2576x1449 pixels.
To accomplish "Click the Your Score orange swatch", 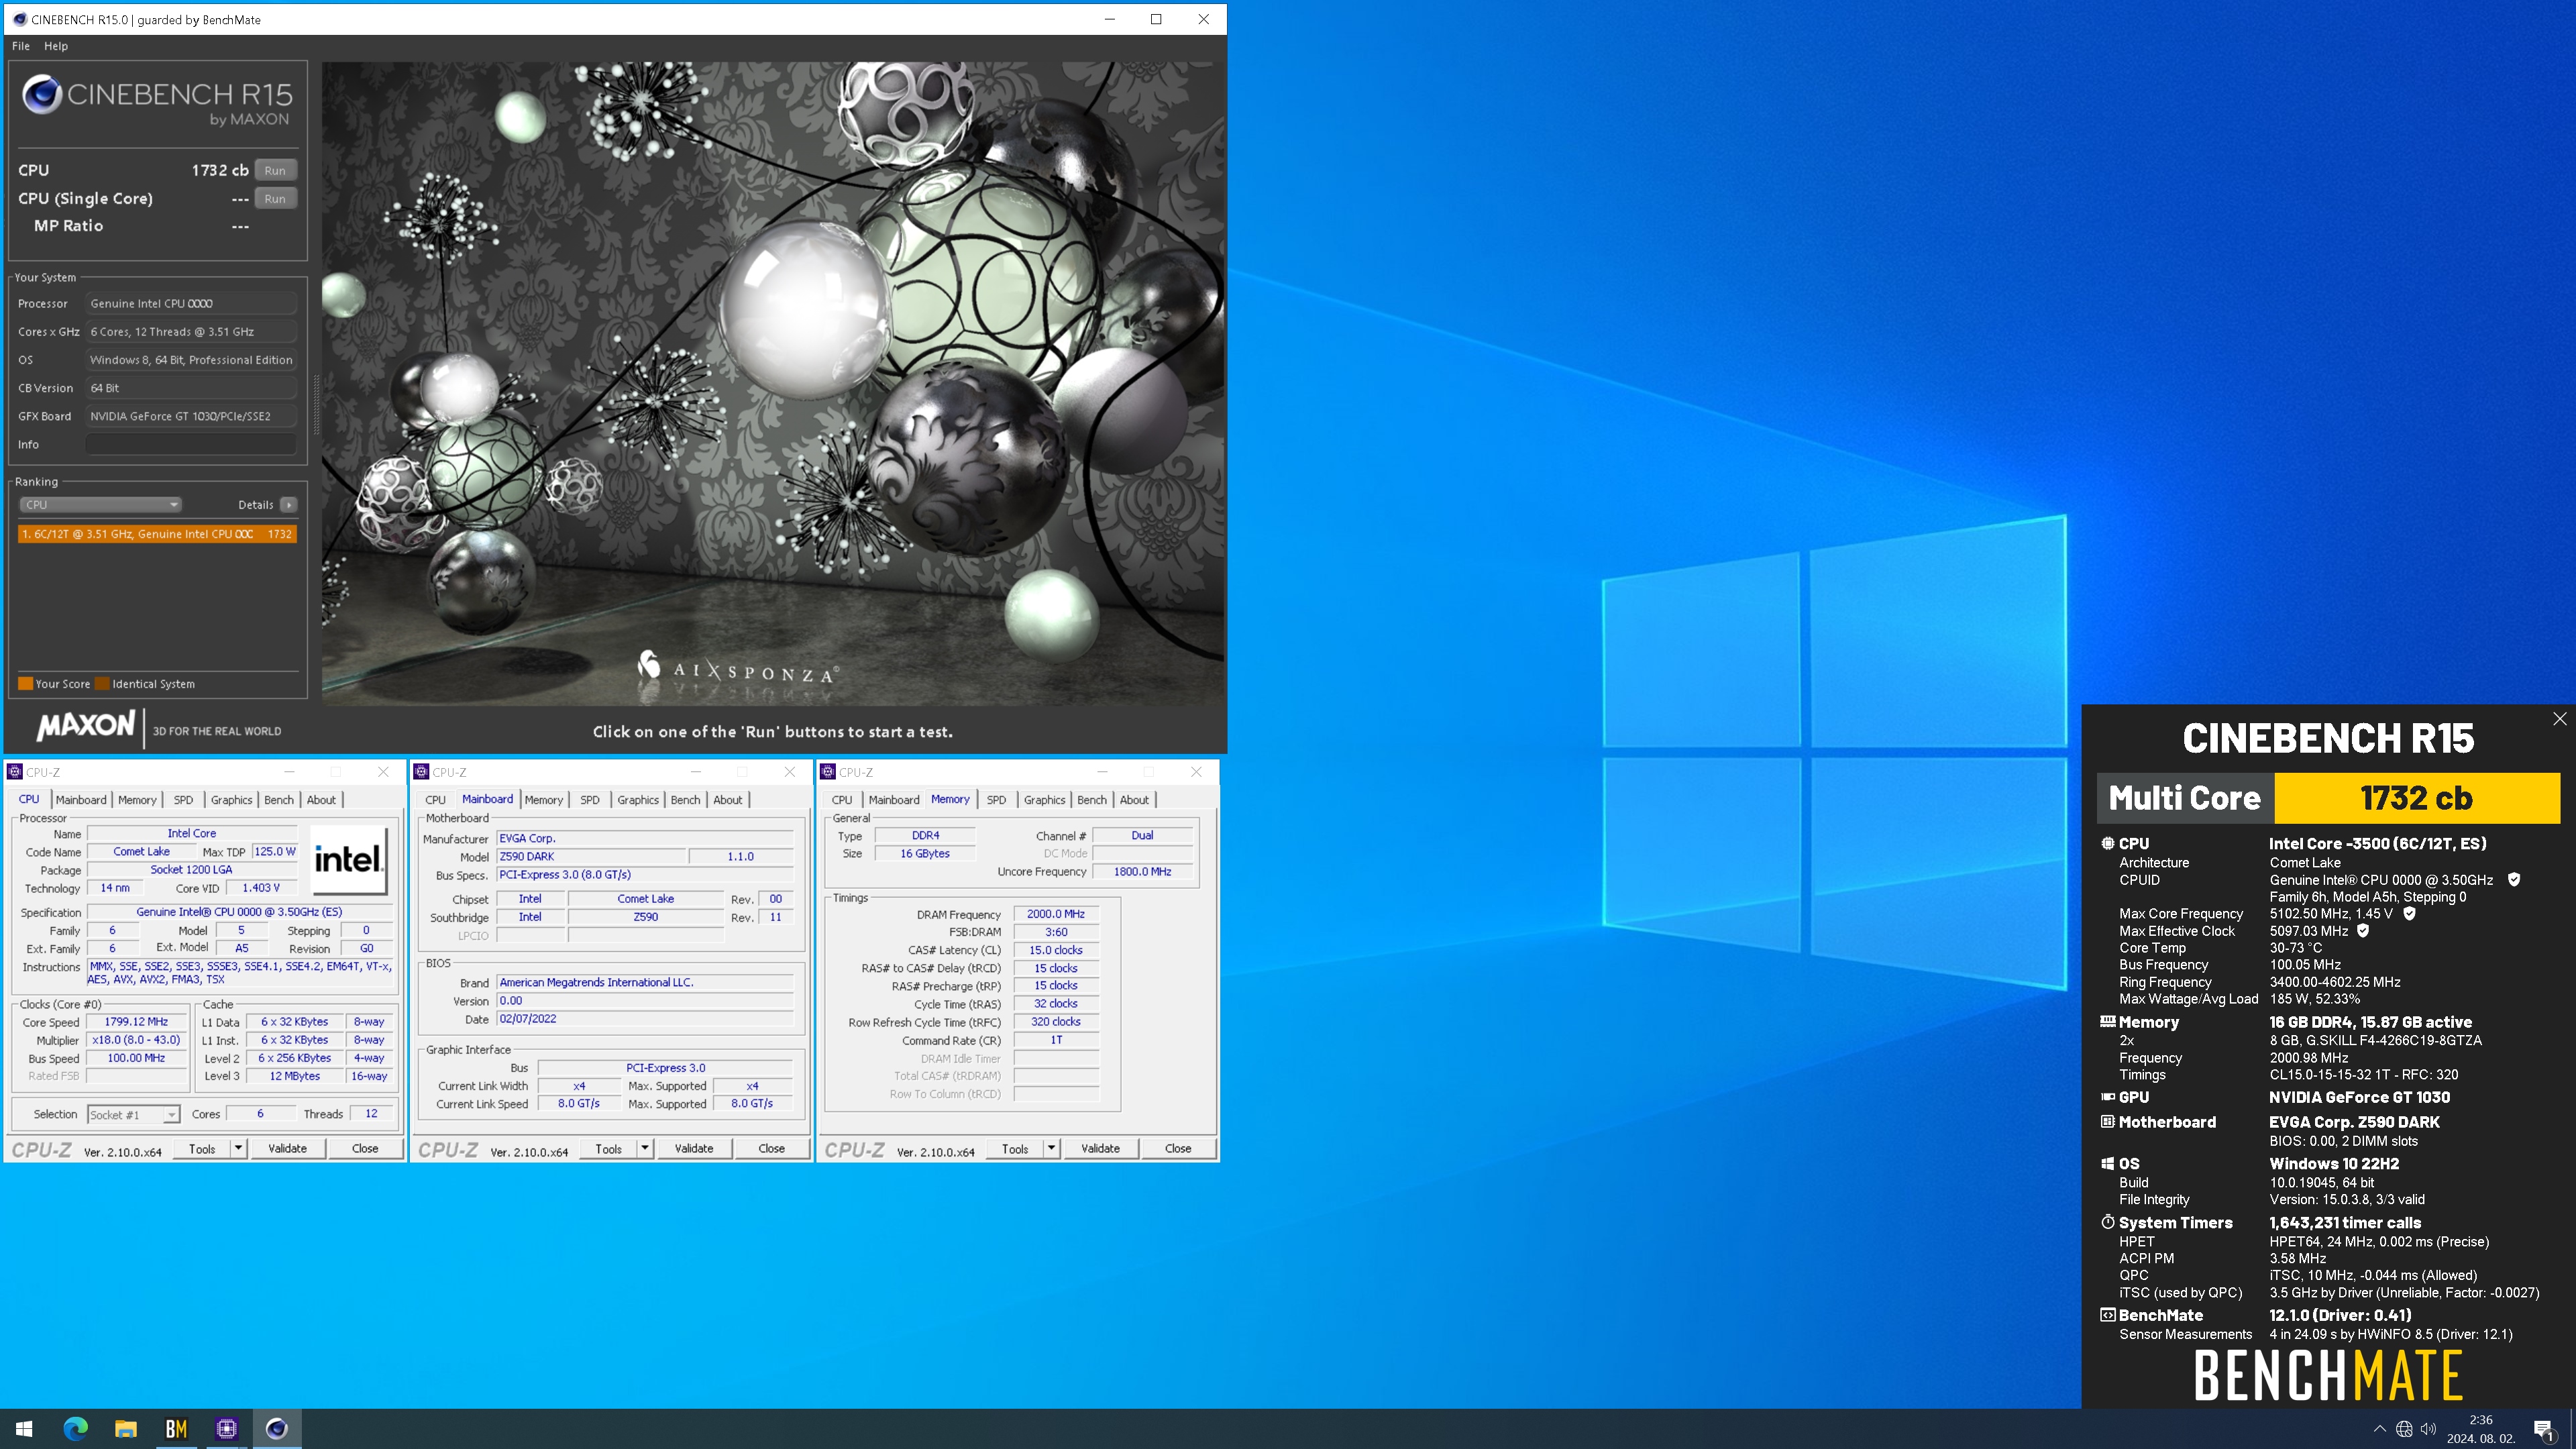I will pos(25,684).
